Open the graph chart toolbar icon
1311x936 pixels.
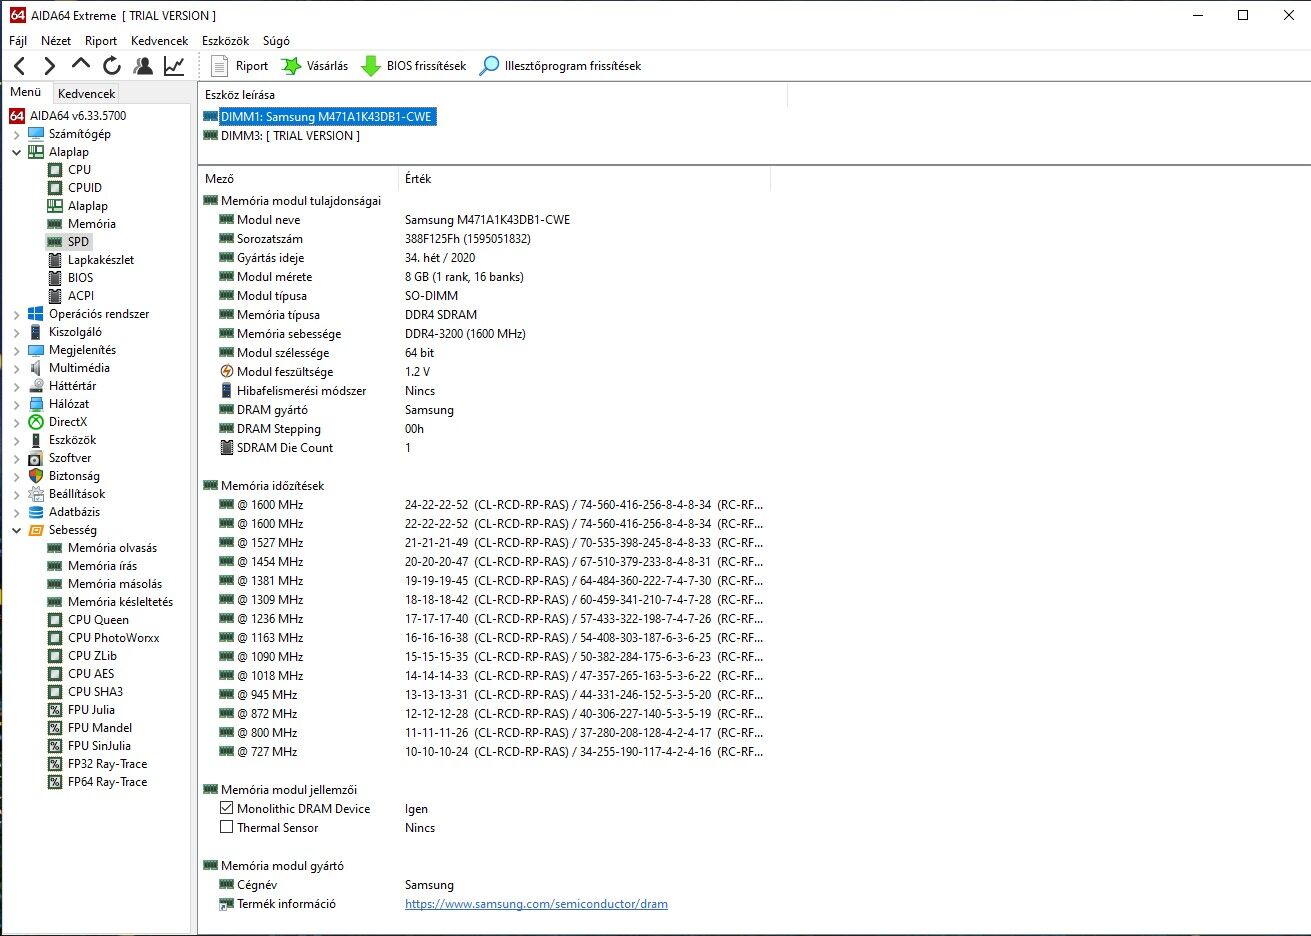(x=174, y=66)
